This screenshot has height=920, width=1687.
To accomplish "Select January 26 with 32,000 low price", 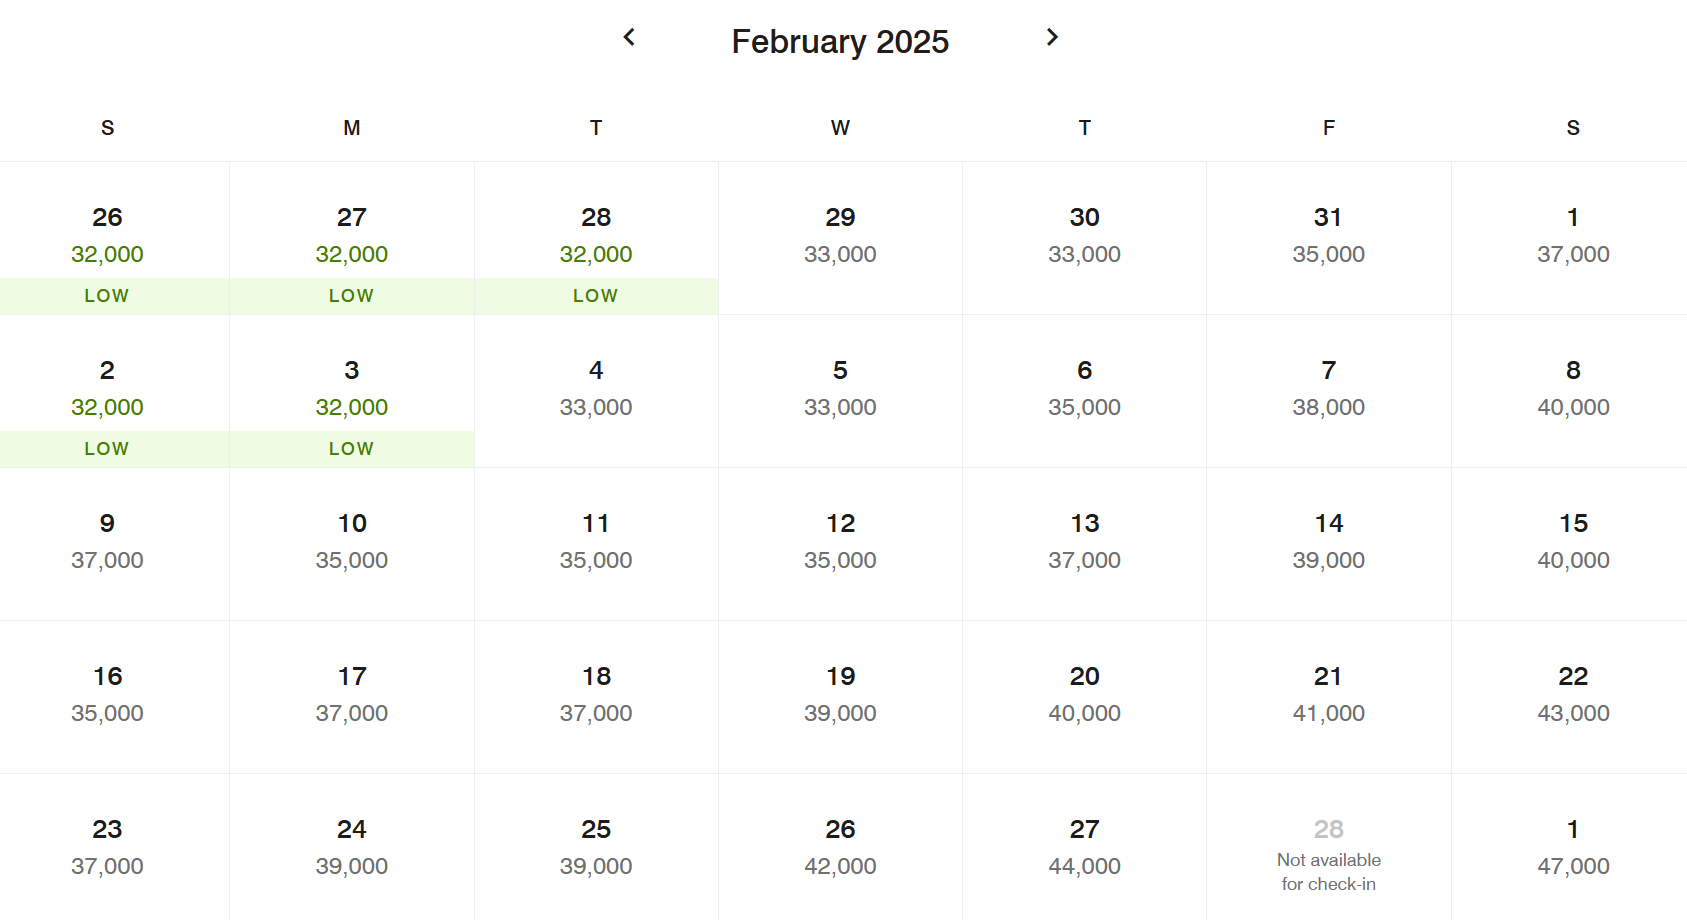I will [x=107, y=240].
